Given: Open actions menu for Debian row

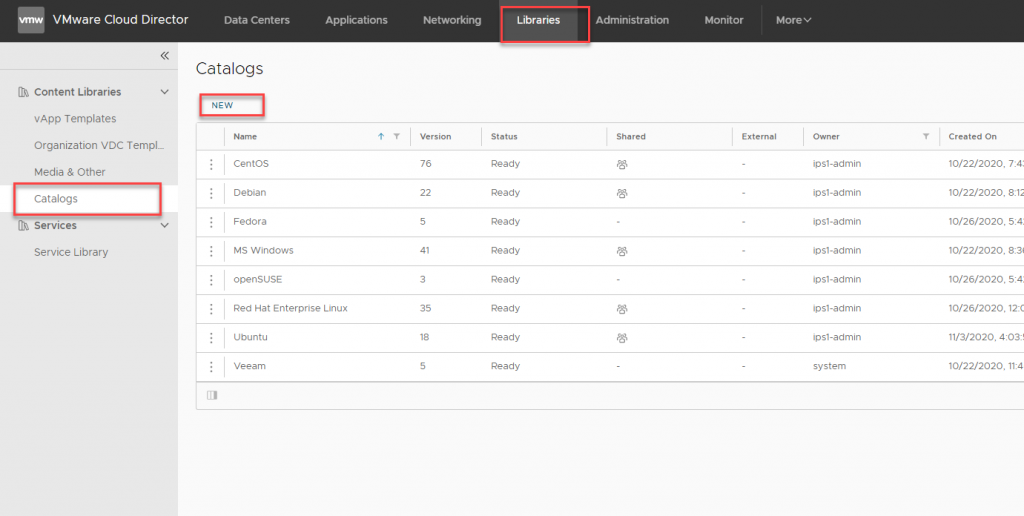Looking at the screenshot, I should (211, 193).
